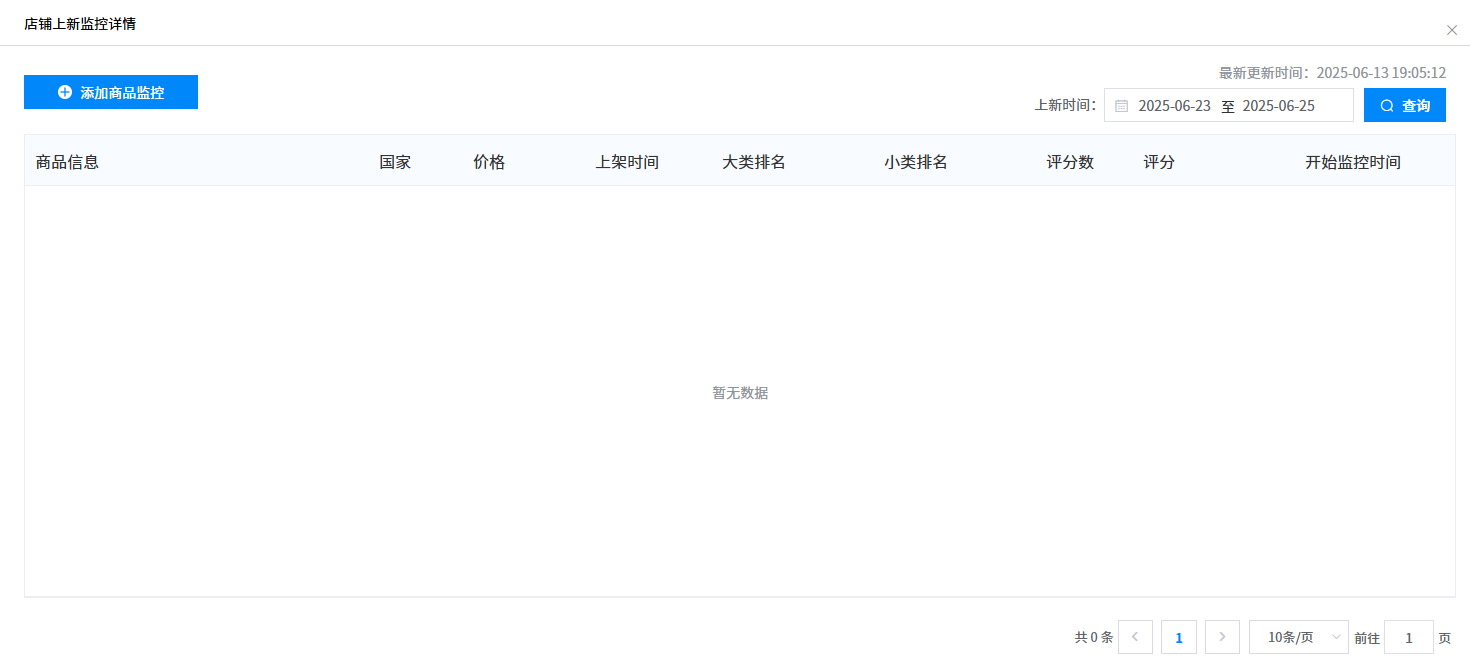Viewport: 1470px width, 666px height.
Task: Click the 评分数 column header
Action: click(x=1070, y=162)
